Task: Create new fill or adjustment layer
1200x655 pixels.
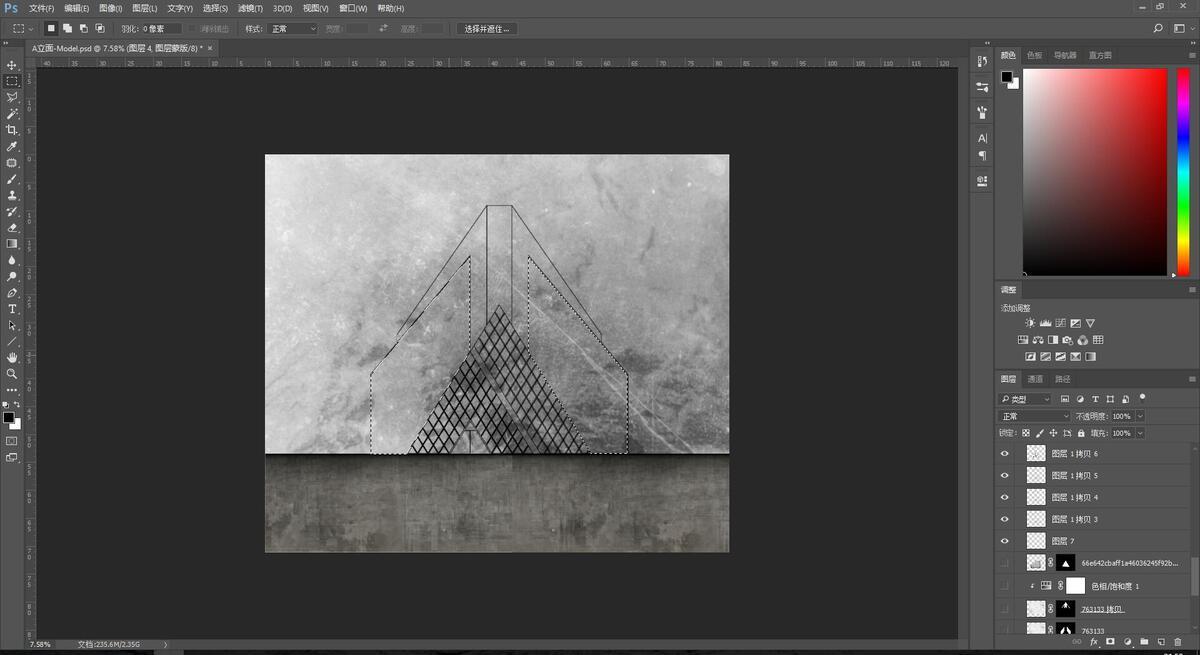Action: pos(1127,642)
